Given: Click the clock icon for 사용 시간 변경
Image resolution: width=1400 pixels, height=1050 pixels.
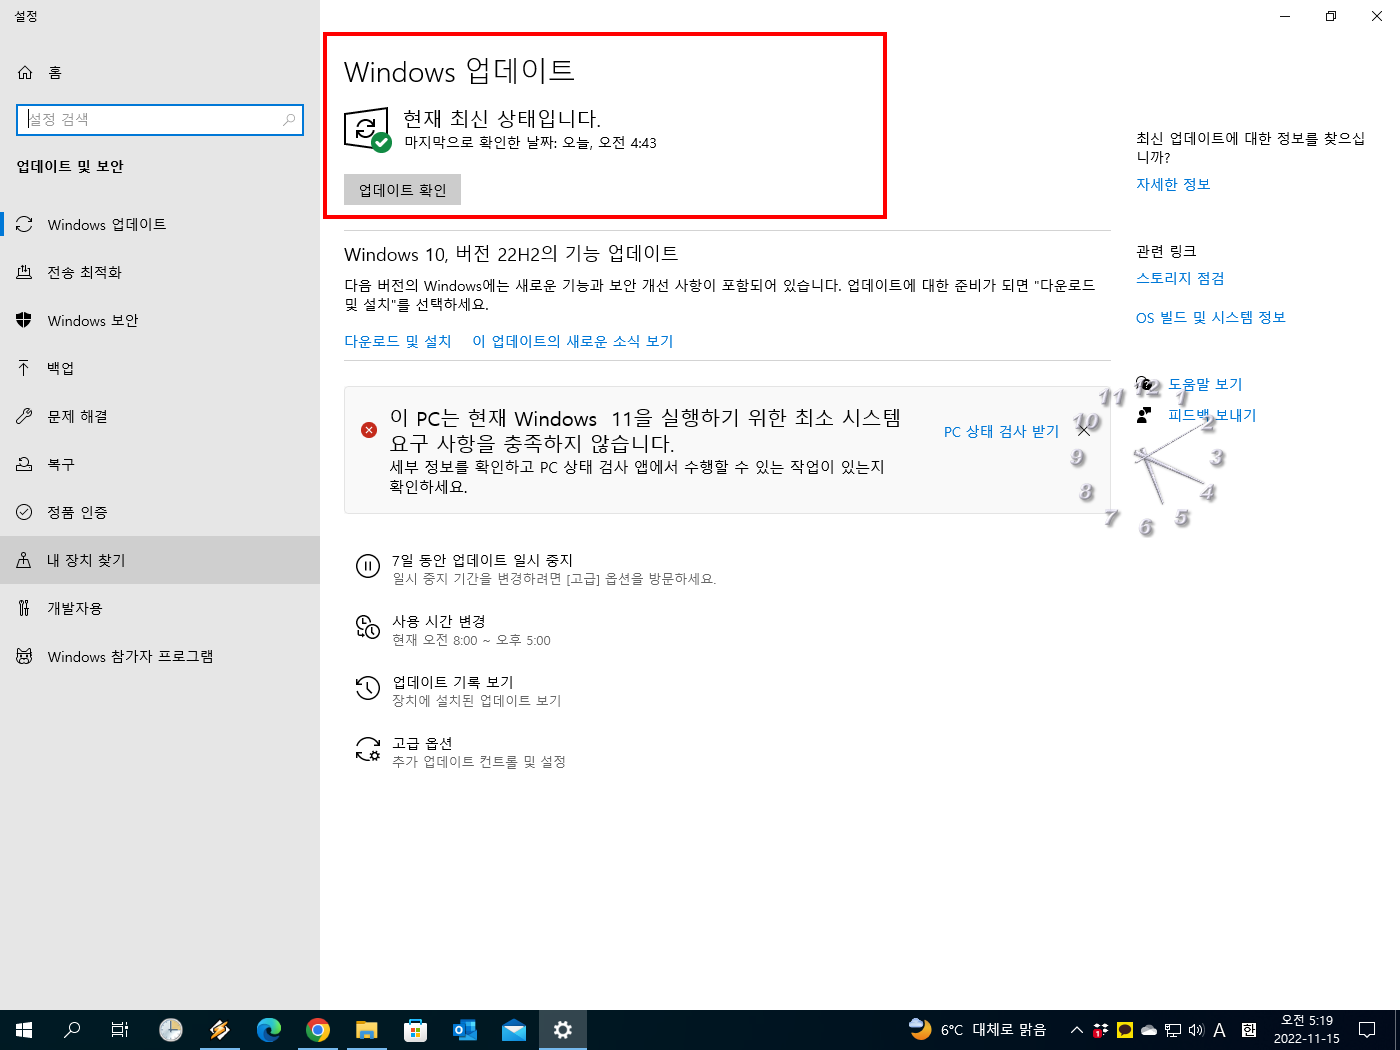Looking at the screenshot, I should pyautogui.click(x=368, y=628).
